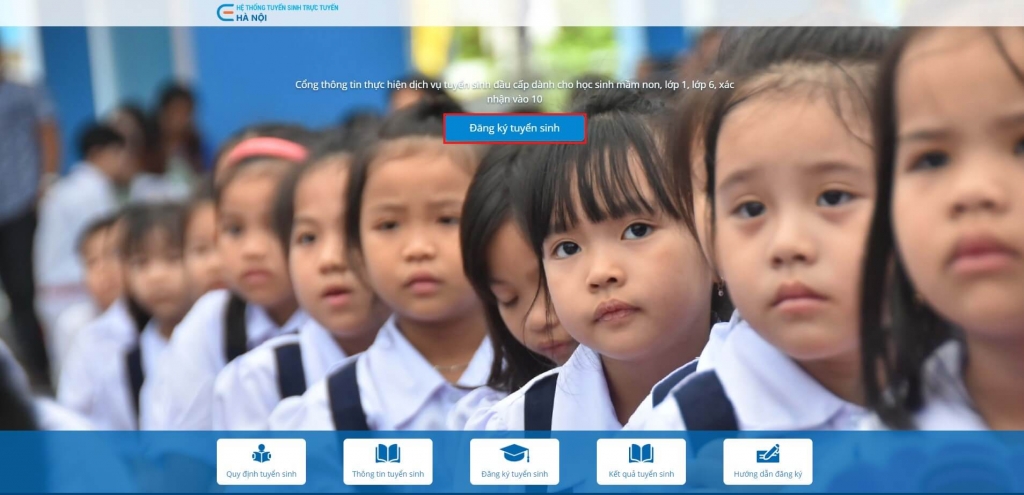Screen dimensions: 1024x495
Task: Click the Hà Nội portal logo icon
Action: (224, 12)
